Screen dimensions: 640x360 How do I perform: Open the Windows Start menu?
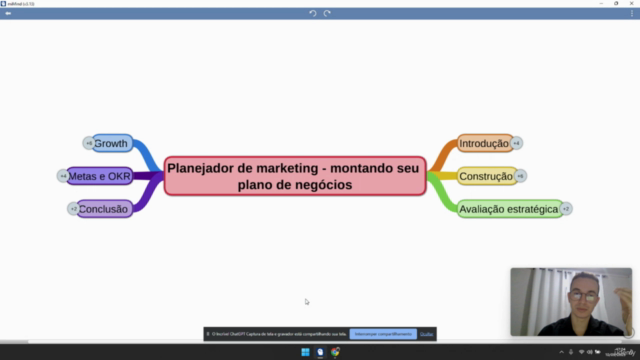[x=305, y=352]
